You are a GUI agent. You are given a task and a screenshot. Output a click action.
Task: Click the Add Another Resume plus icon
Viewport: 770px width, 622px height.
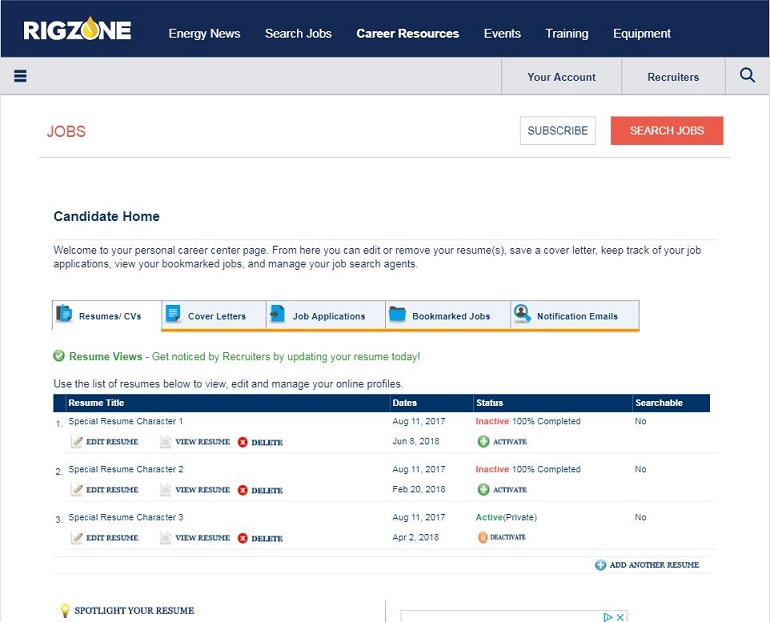point(600,565)
